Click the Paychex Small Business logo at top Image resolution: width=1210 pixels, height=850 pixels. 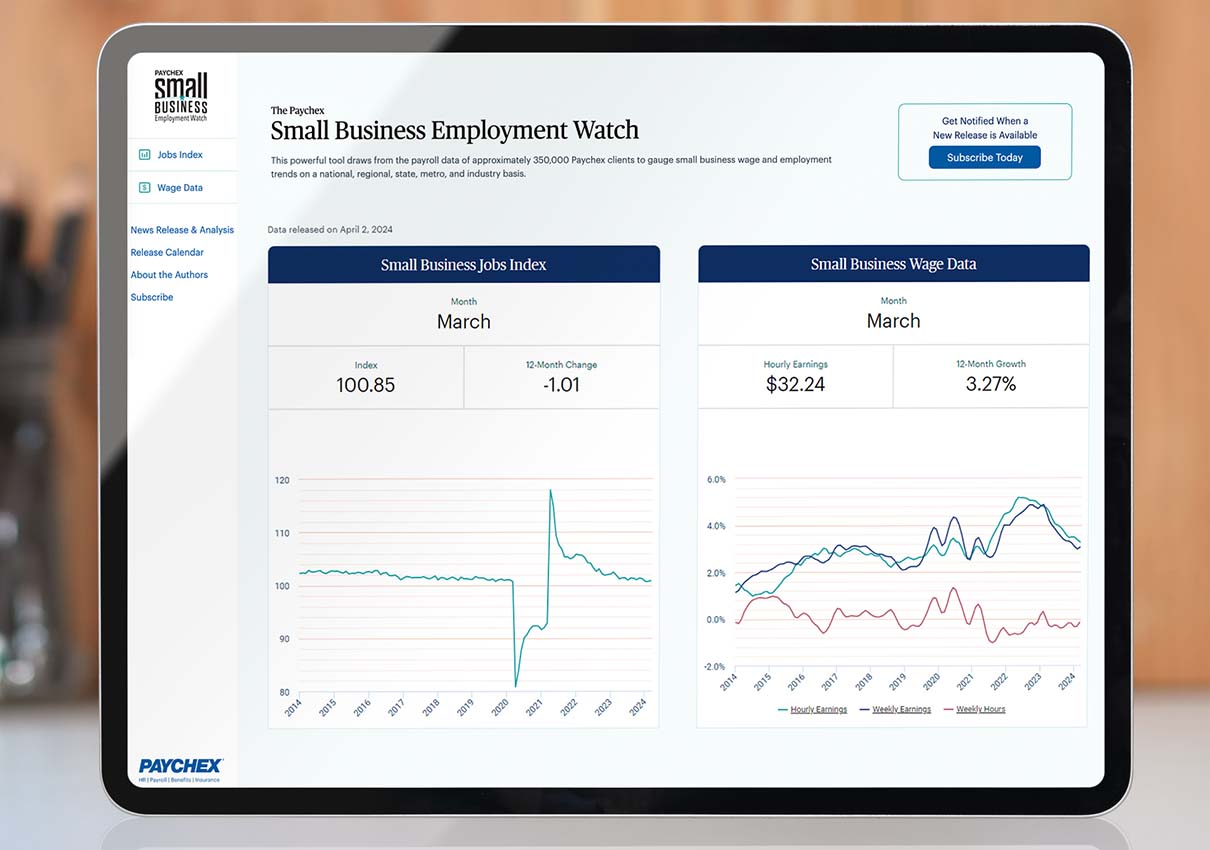pyautogui.click(x=181, y=95)
